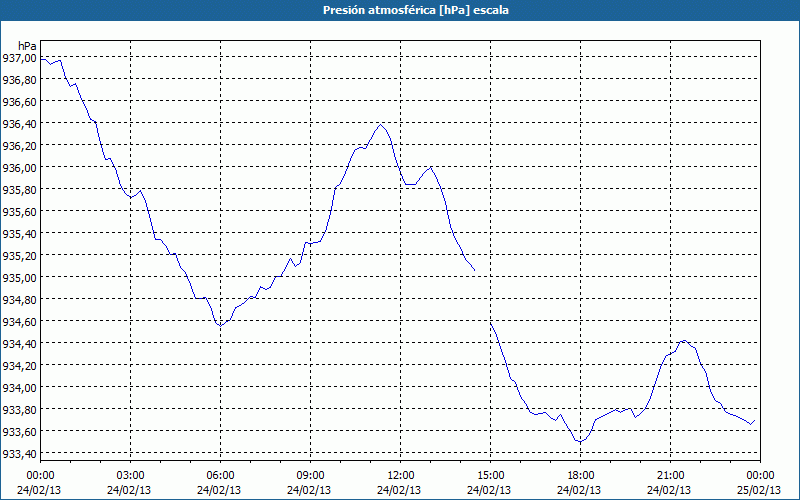Click the 'hPa' unit label on the axis
This screenshot has width=800, height=500.
tap(28, 46)
